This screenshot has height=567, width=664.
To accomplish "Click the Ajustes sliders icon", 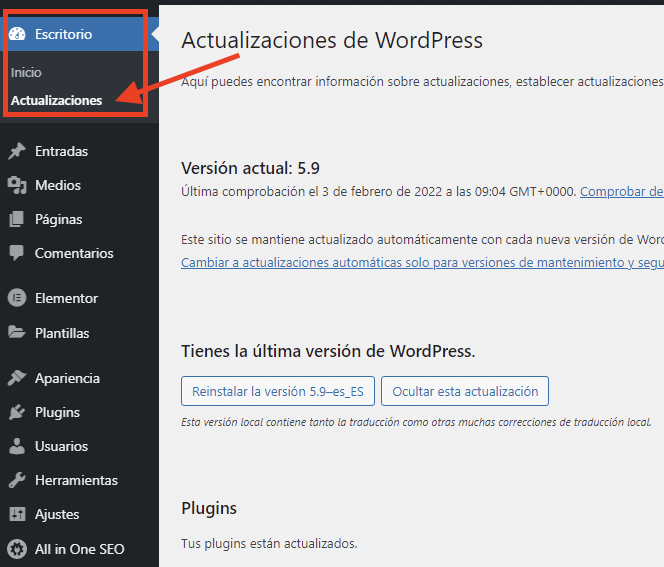I will pos(17,514).
